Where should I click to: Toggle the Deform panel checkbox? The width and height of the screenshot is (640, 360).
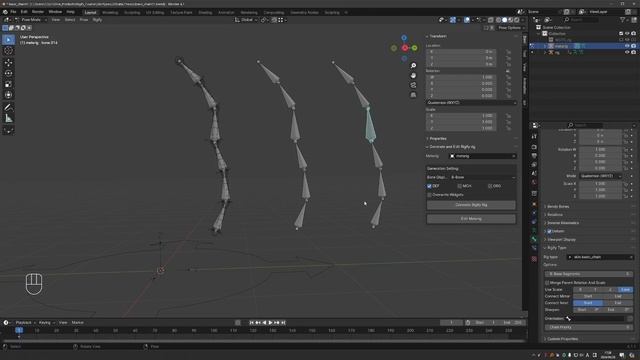tap(549, 231)
